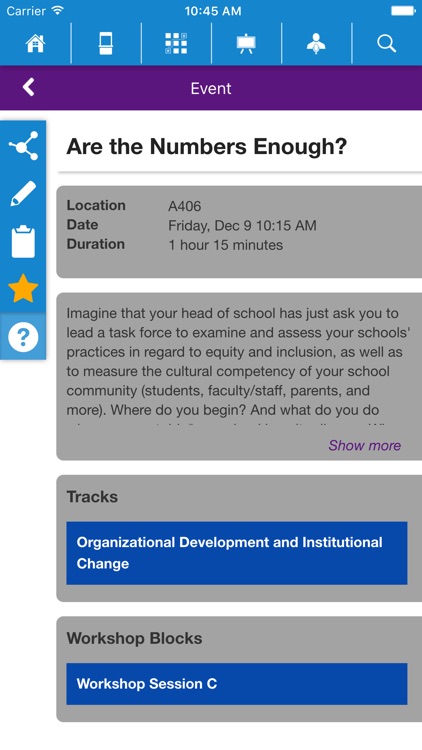Open the speakers icon in top bar
The height and width of the screenshot is (750, 422).
click(316, 44)
